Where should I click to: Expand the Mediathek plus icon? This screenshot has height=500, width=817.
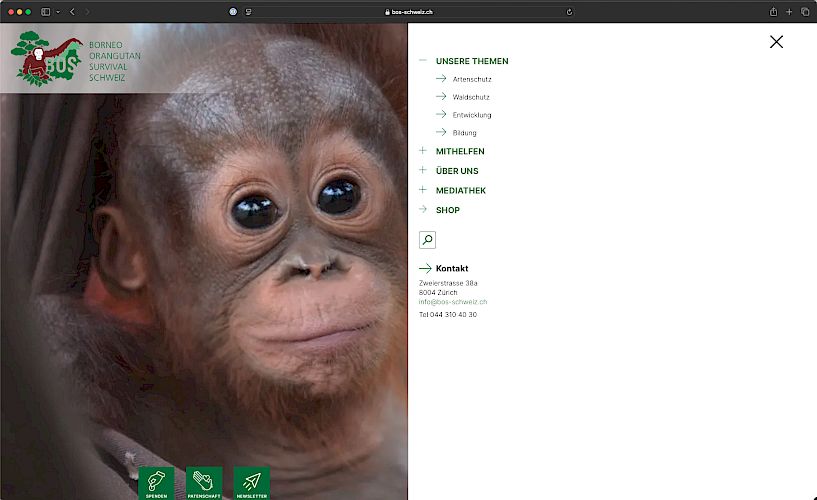tap(423, 190)
